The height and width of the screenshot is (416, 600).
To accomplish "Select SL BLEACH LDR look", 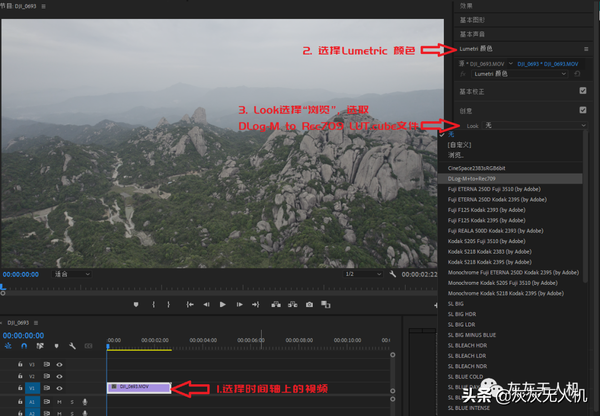I will 467,356.
